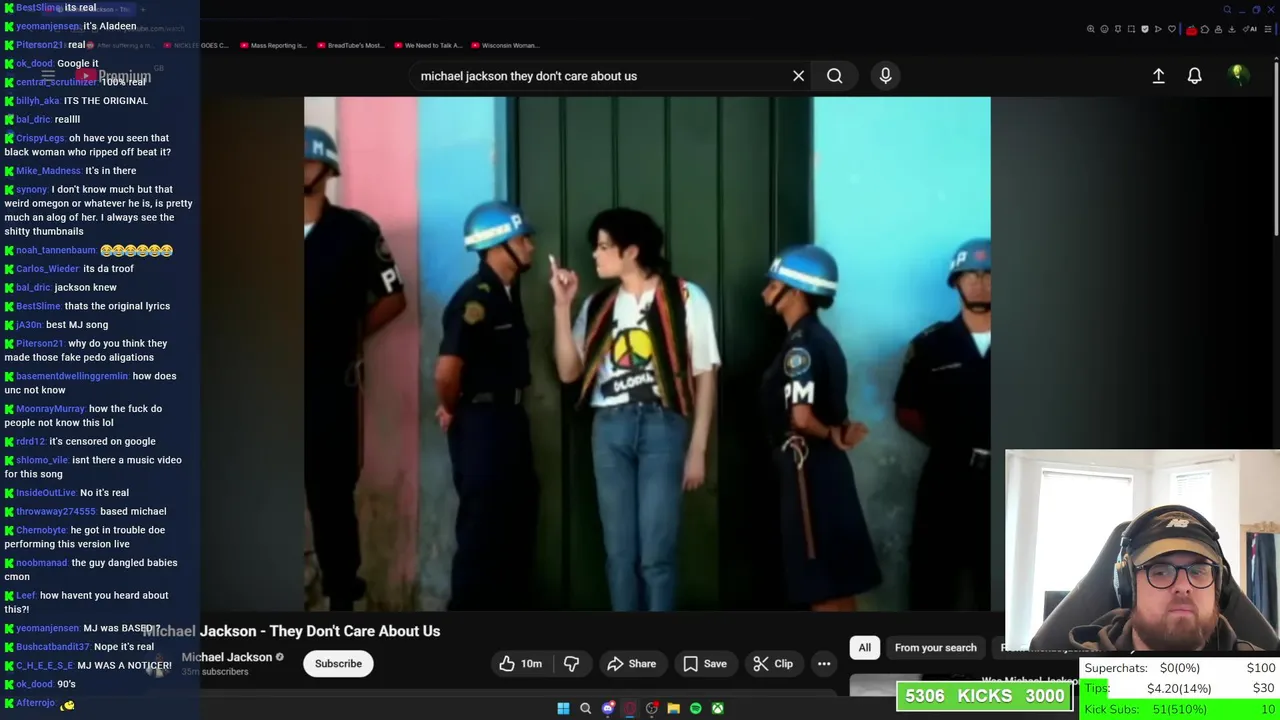1280x720 pixels.
Task: Open OBS Studio from the taskbar
Action: (x=652, y=708)
